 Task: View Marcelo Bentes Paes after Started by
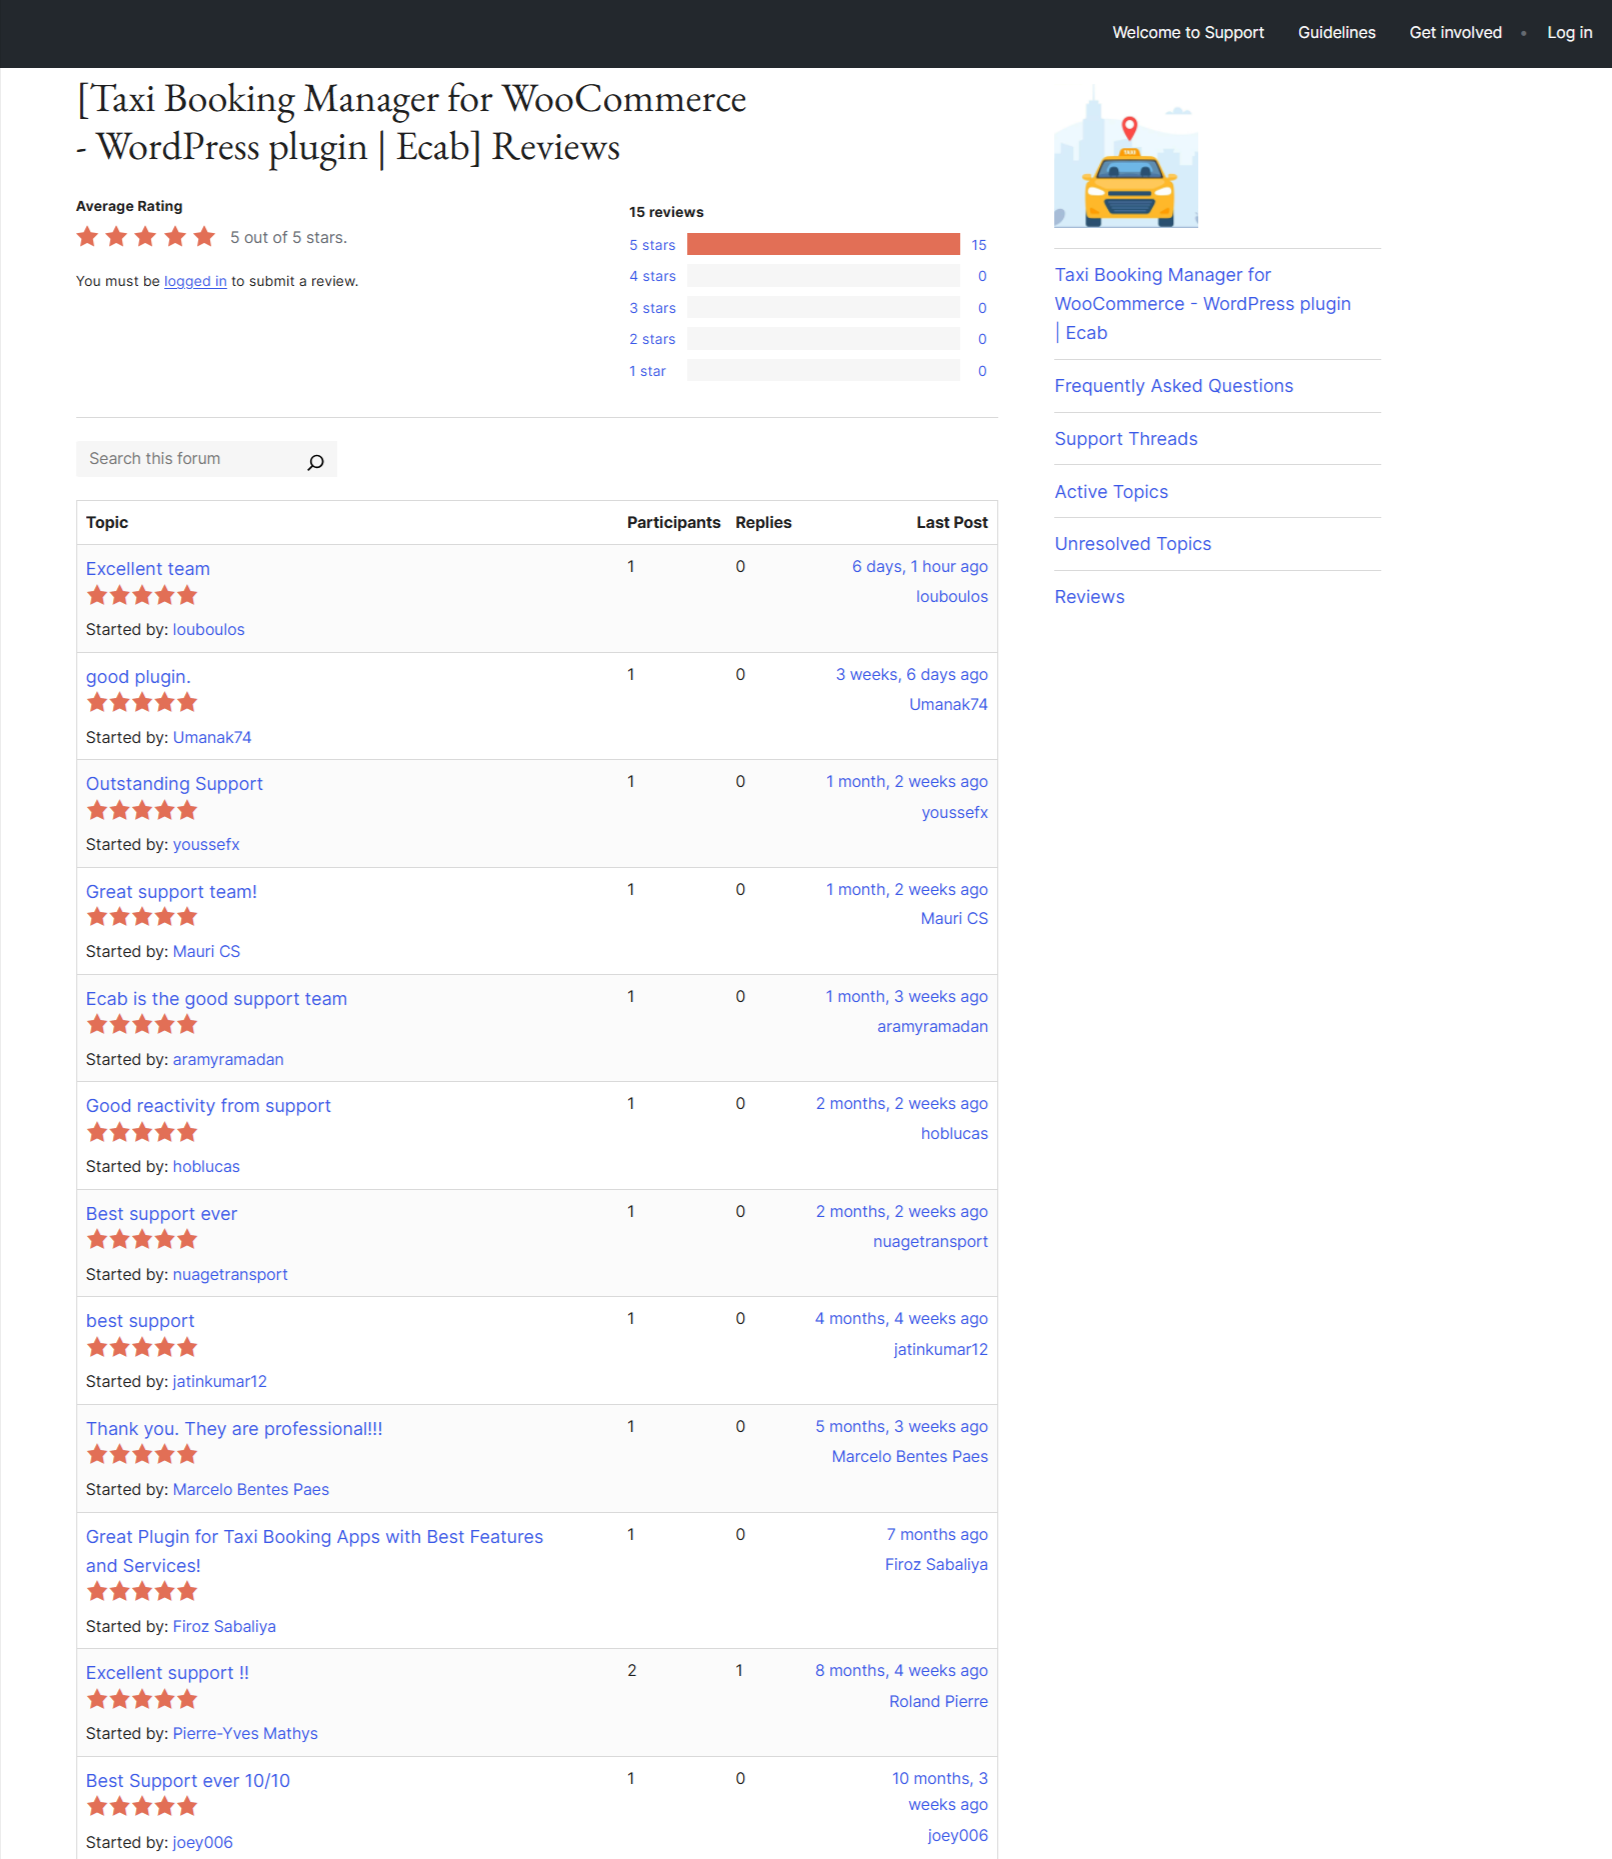click(x=251, y=1490)
